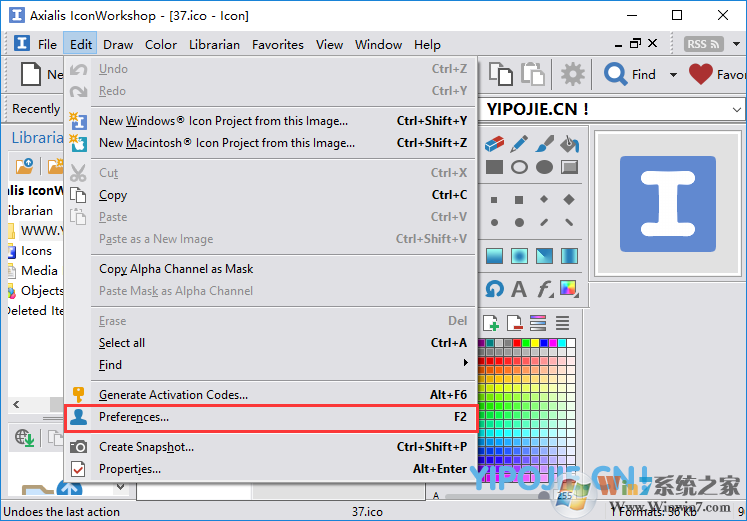Screen dimensions: 747x521
Task: Select the Eraser tool
Action: pyautogui.click(x=495, y=144)
